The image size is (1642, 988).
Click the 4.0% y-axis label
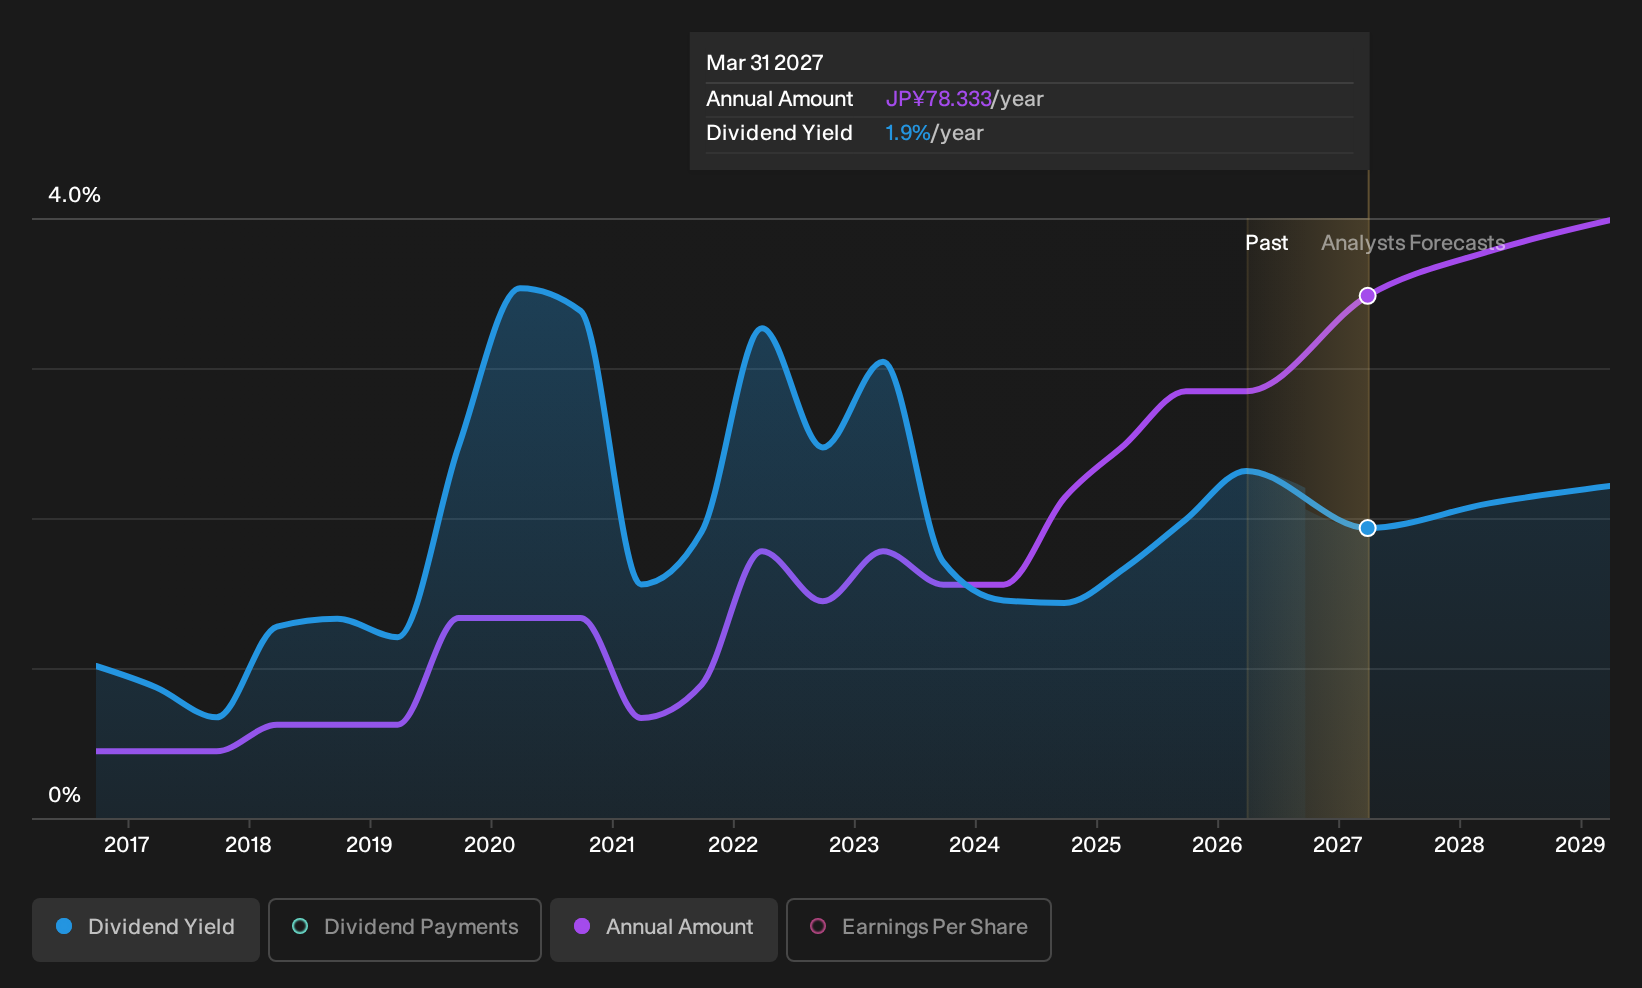(75, 195)
